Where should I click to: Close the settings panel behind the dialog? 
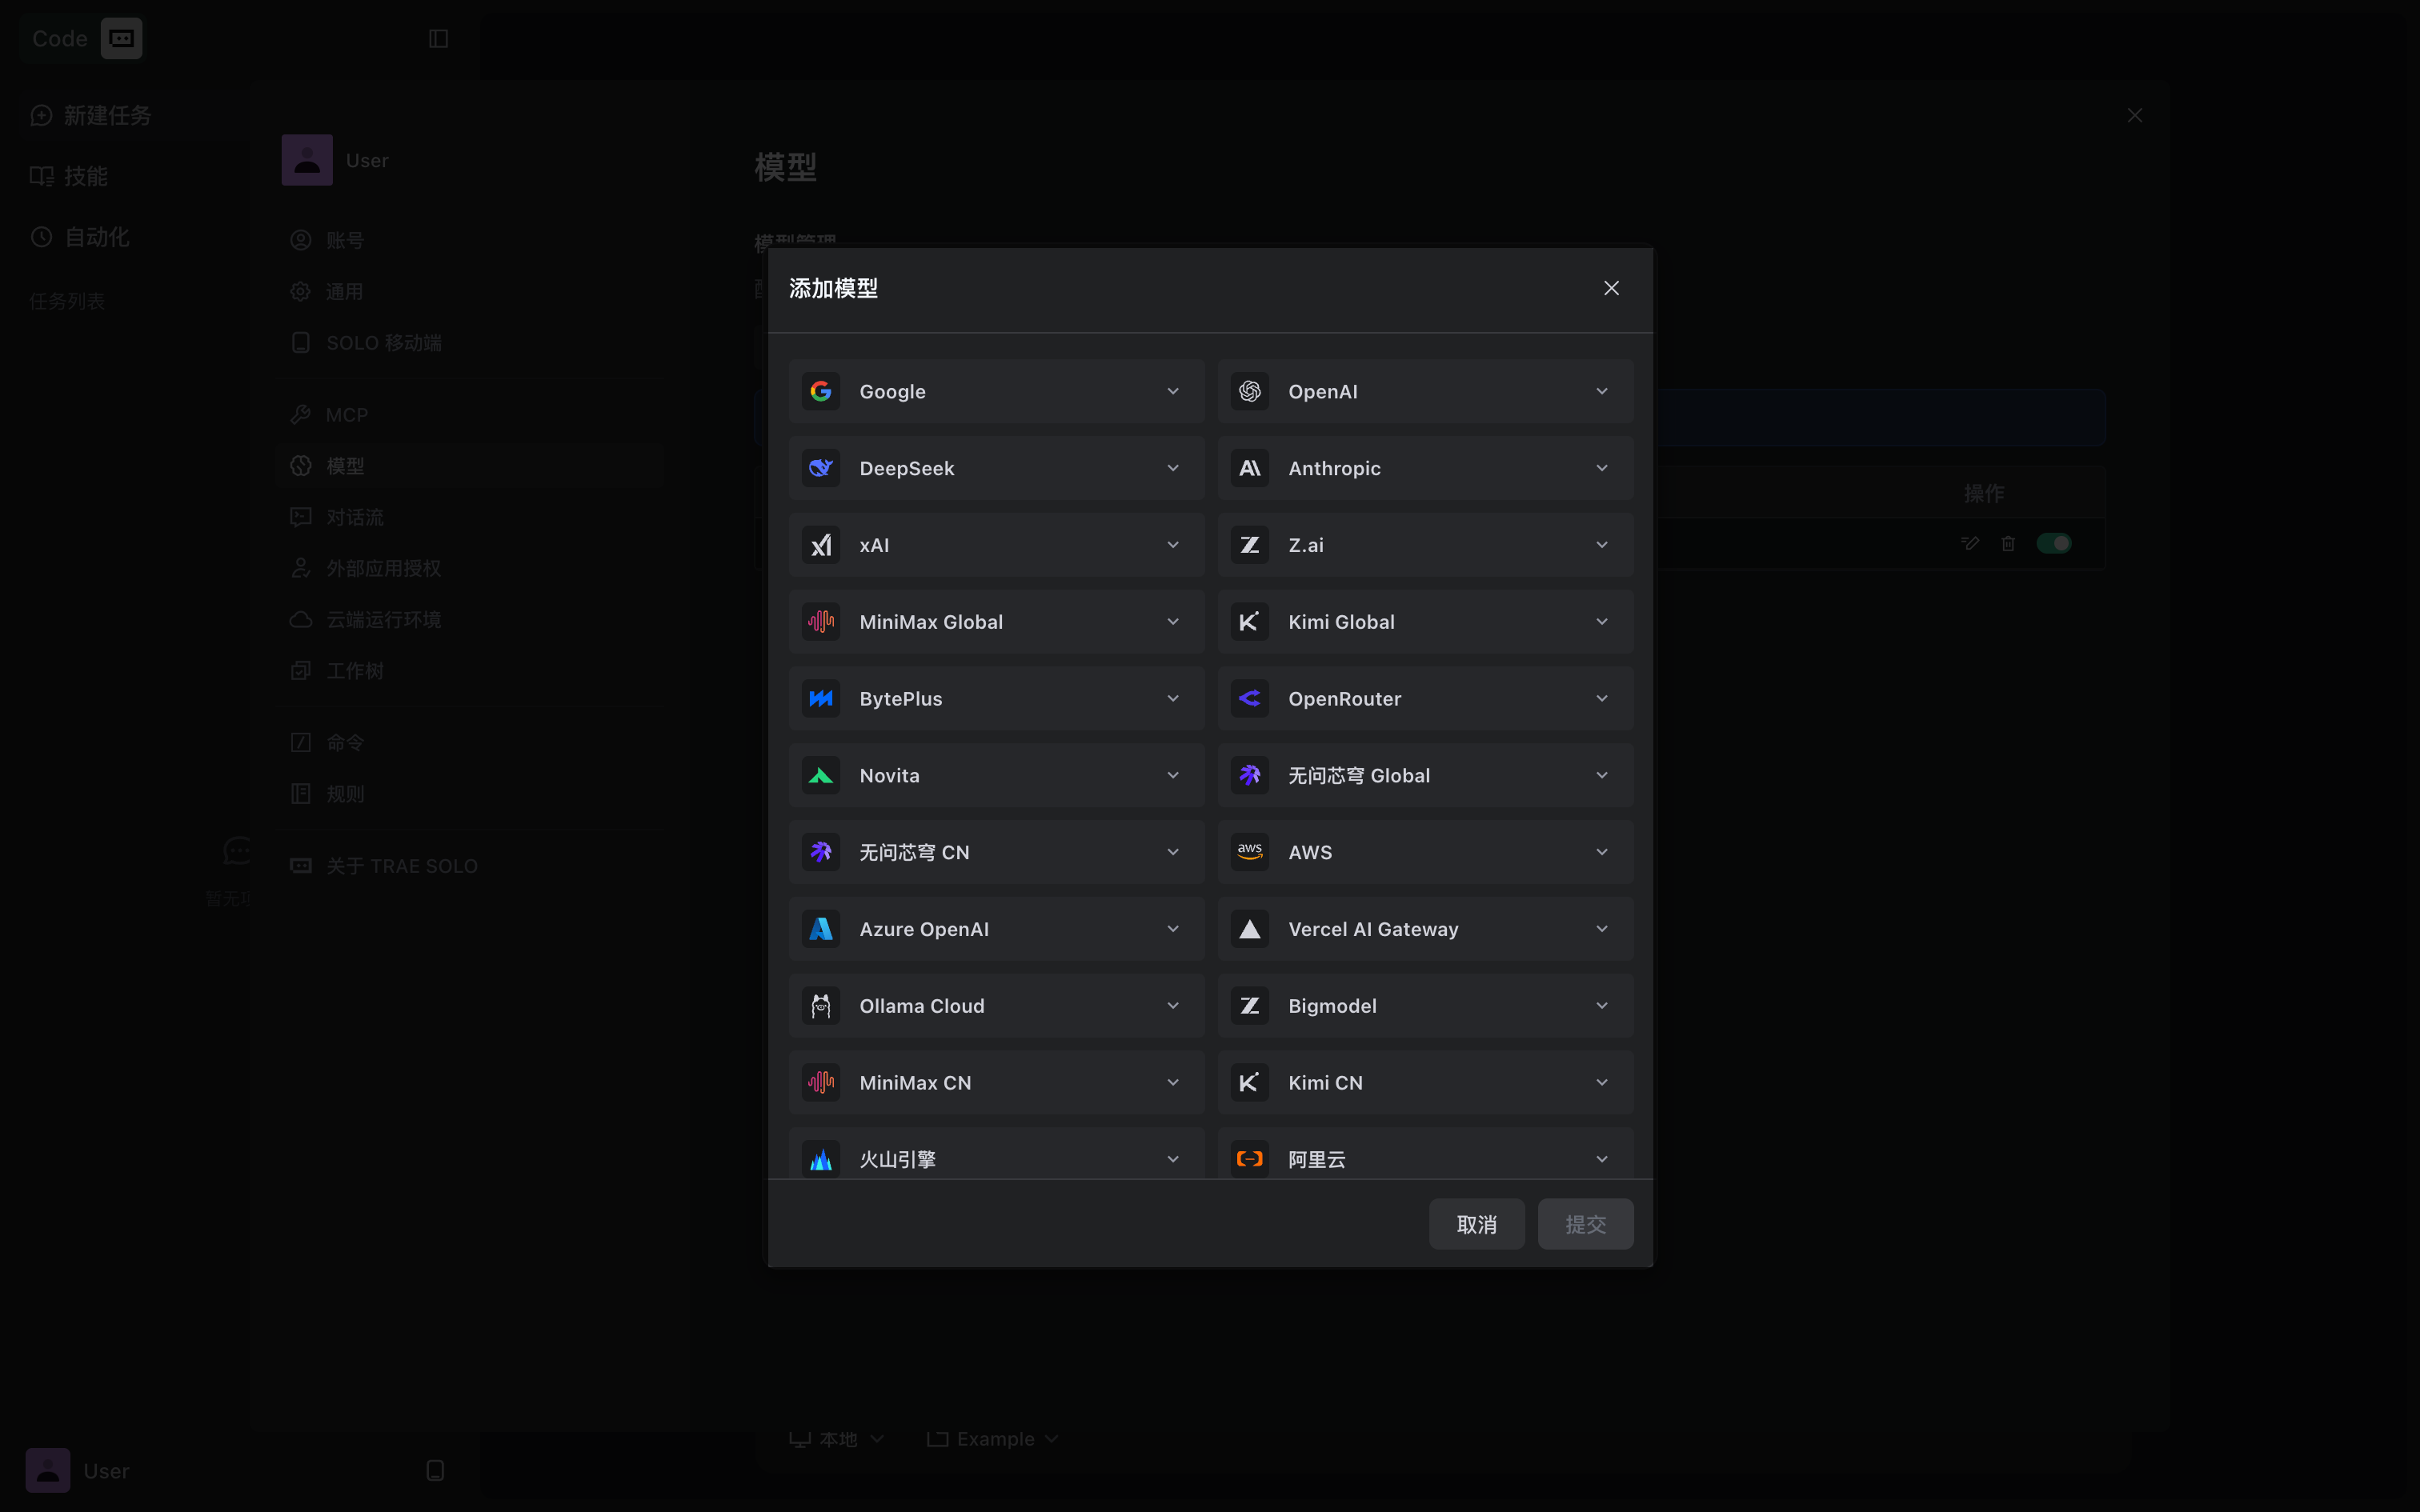point(2135,116)
